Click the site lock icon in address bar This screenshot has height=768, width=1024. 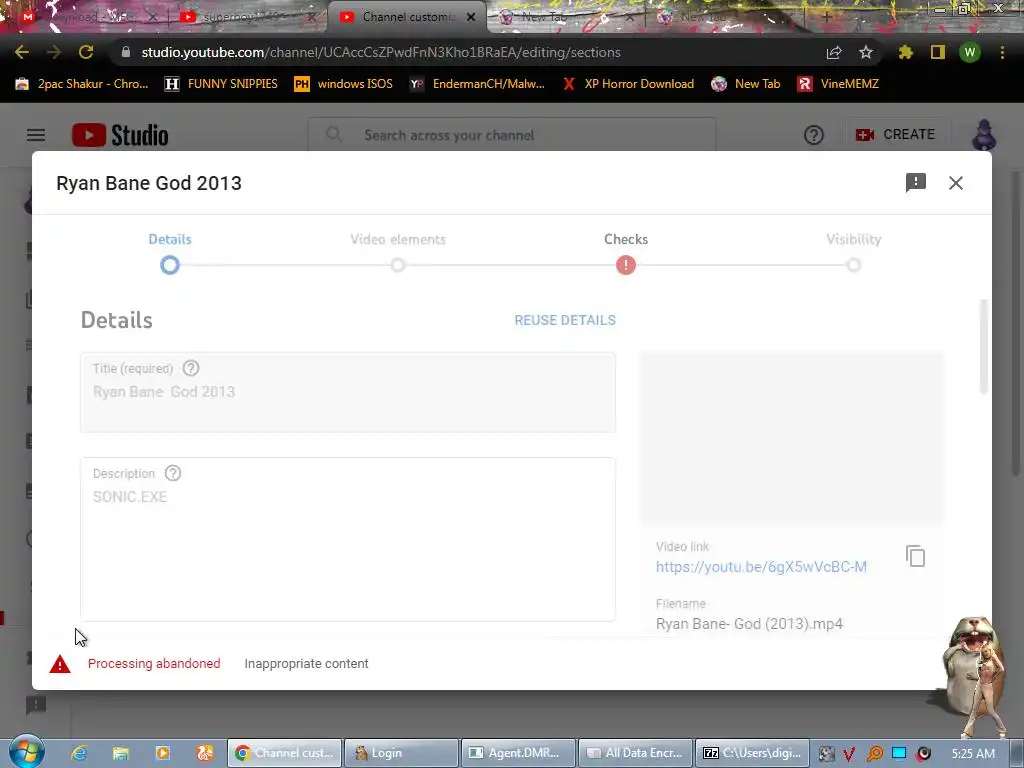pyautogui.click(x=125, y=52)
